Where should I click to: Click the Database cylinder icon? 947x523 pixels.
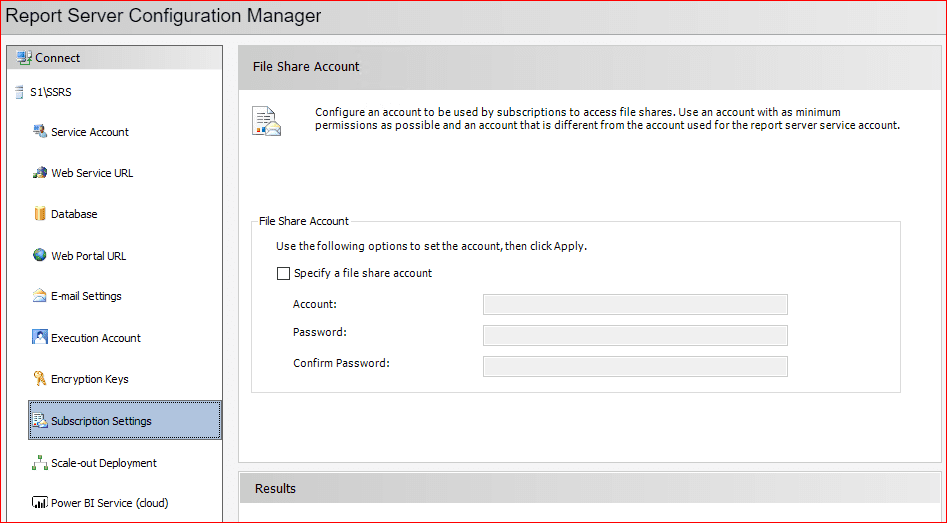pos(40,214)
